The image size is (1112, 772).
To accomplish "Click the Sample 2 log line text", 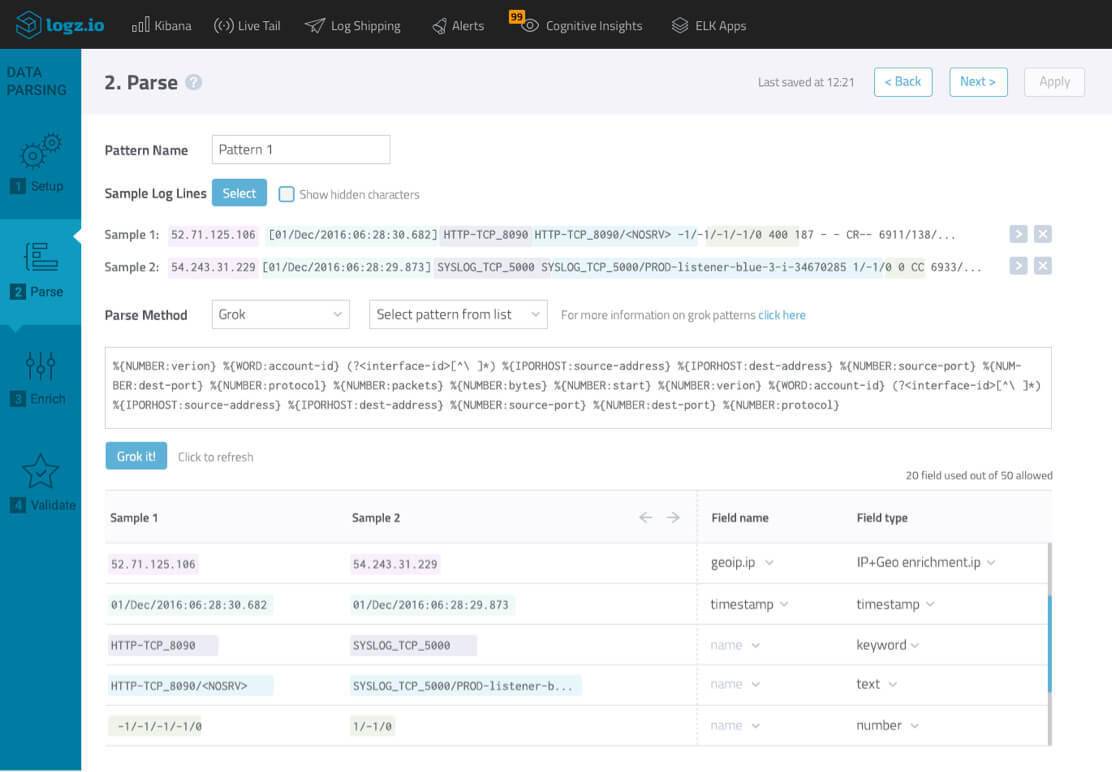I will click(575, 267).
